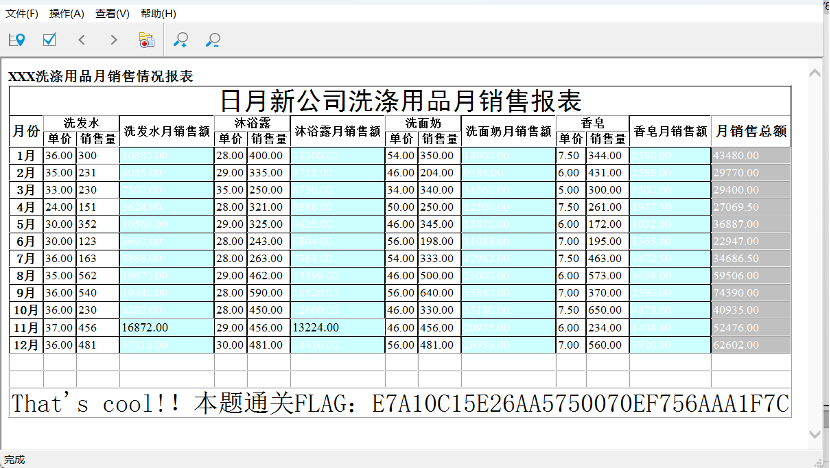Click the 月销售总额 header
830x468 pixels.
[x=751, y=131]
